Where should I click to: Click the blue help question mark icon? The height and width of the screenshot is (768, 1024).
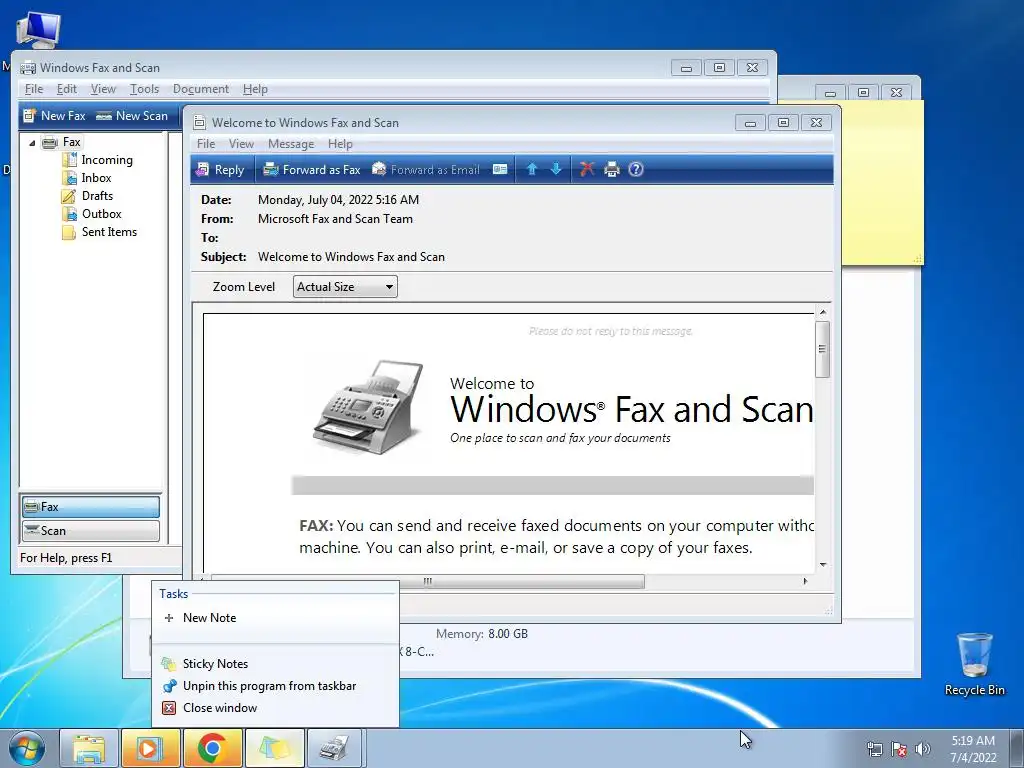[635, 170]
